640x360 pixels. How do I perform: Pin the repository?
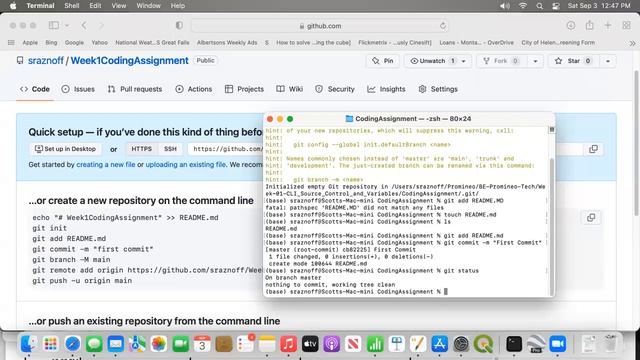click(383, 61)
